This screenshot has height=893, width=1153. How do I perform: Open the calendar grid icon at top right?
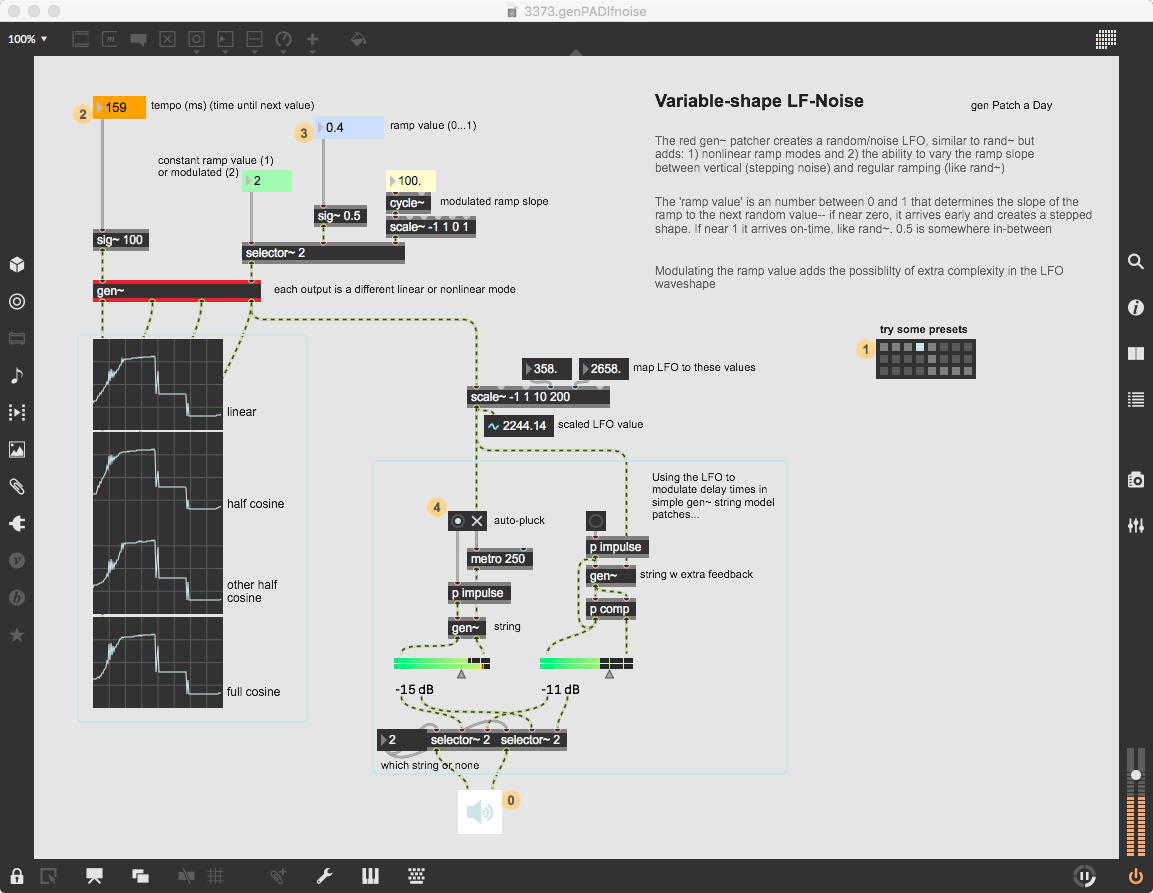1105,39
